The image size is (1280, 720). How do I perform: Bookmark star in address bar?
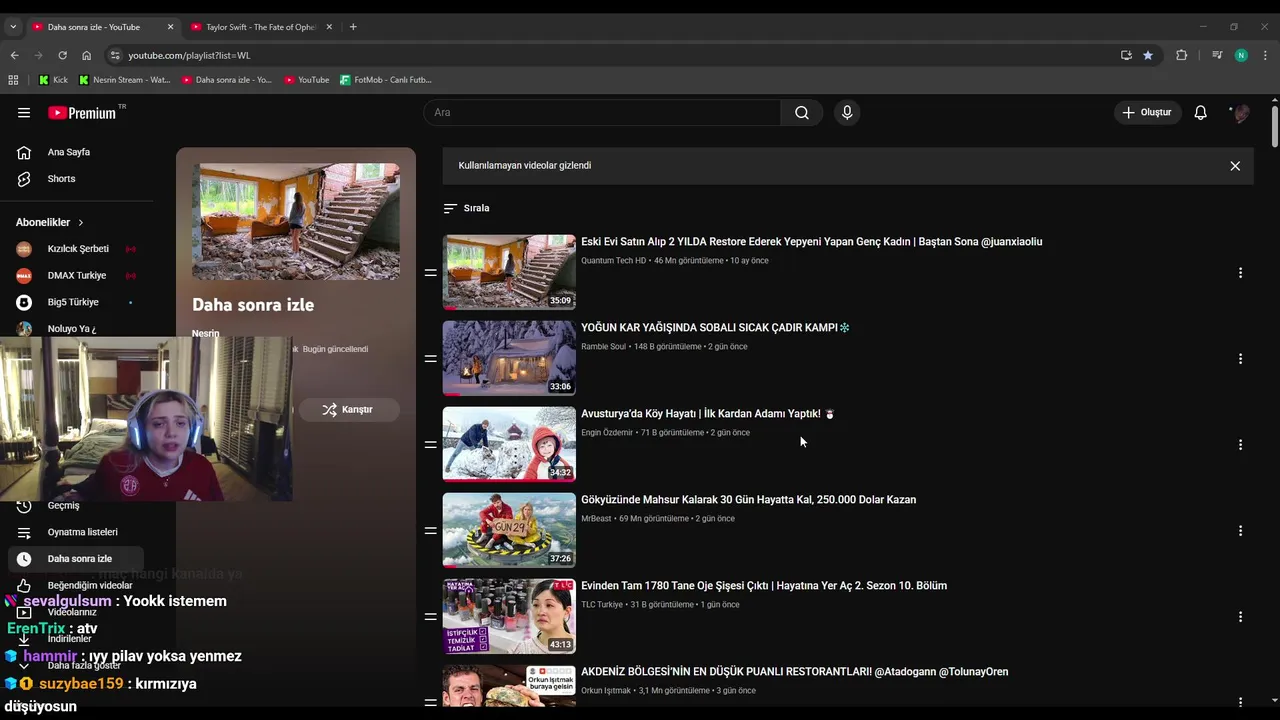point(1148,55)
